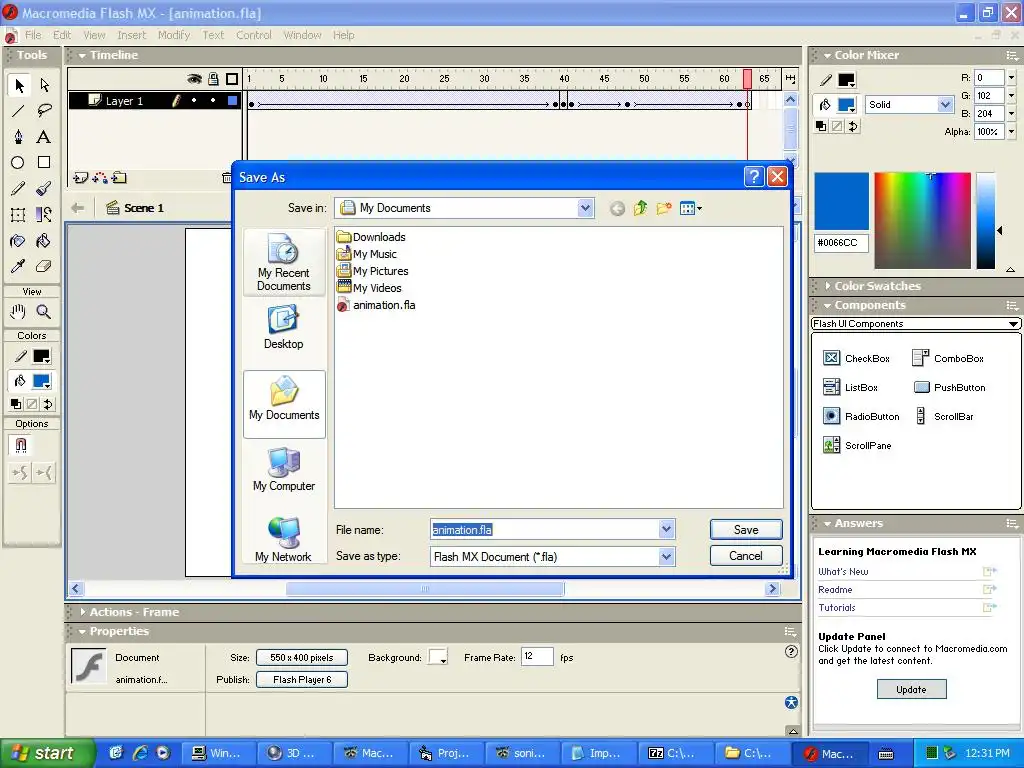The image size is (1024, 768).
Task: Click the Cancel button
Action: (746, 556)
